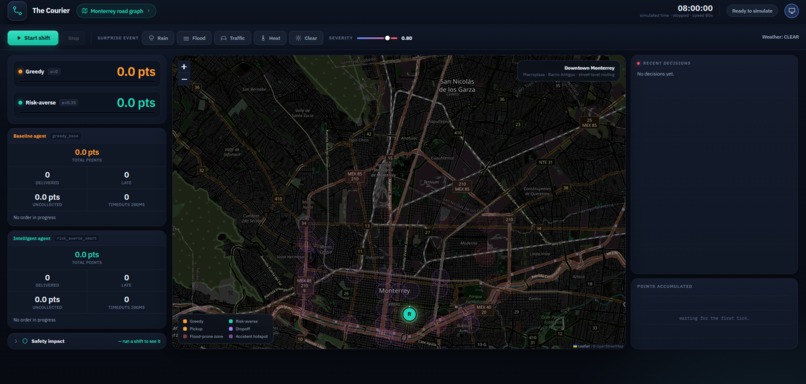Click the greedy_base tag
The image size is (806, 384).
coord(65,136)
